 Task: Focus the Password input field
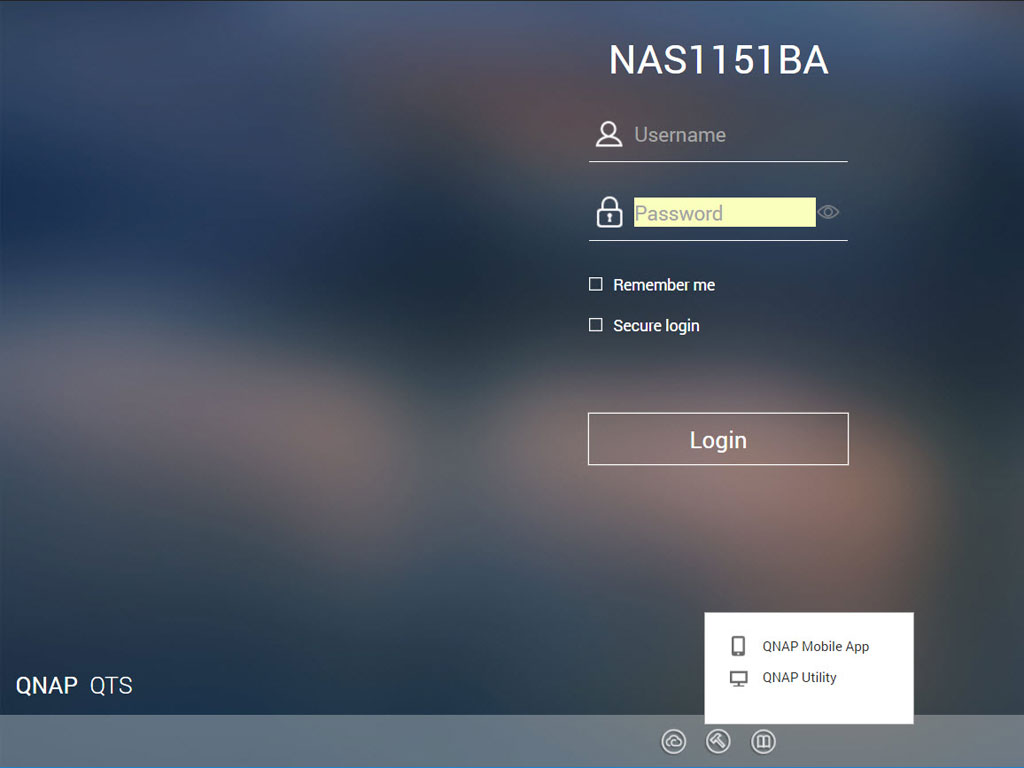[x=724, y=212]
